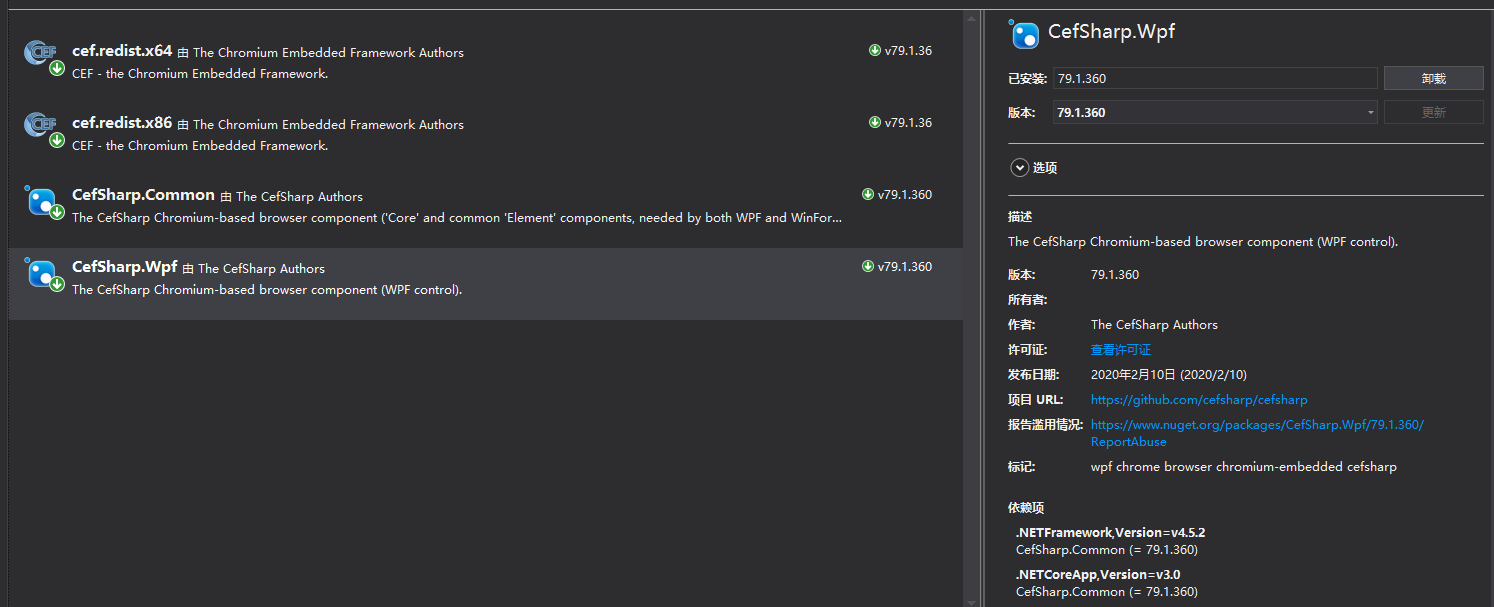
Task: Select the CefSharp.Common package row
Action: [480, 205]
